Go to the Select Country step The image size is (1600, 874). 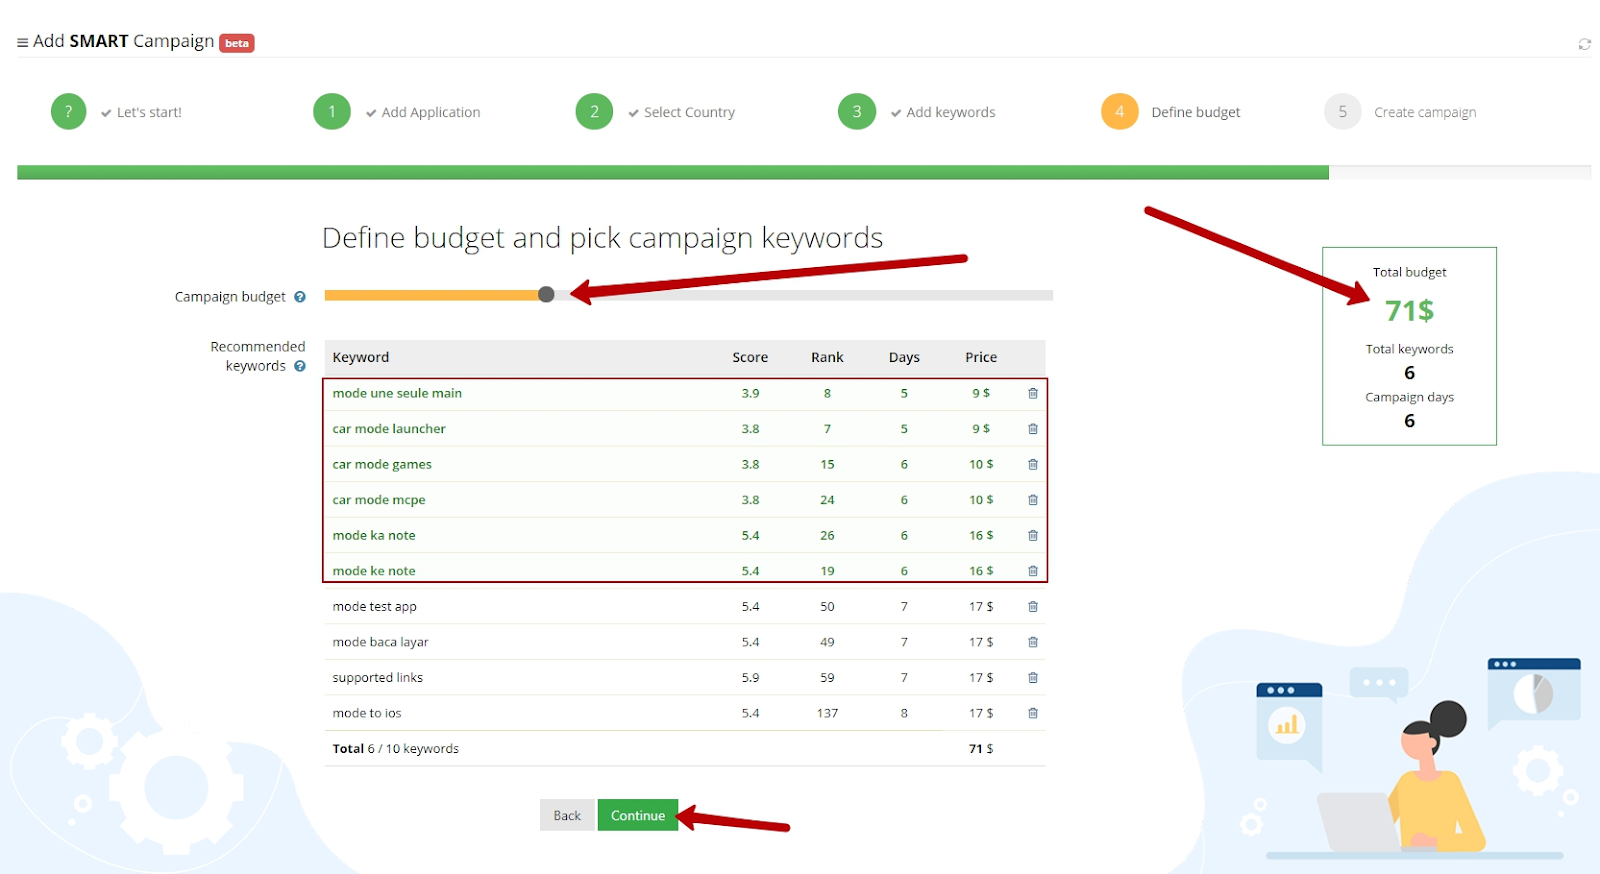click(x=689, y=113)
